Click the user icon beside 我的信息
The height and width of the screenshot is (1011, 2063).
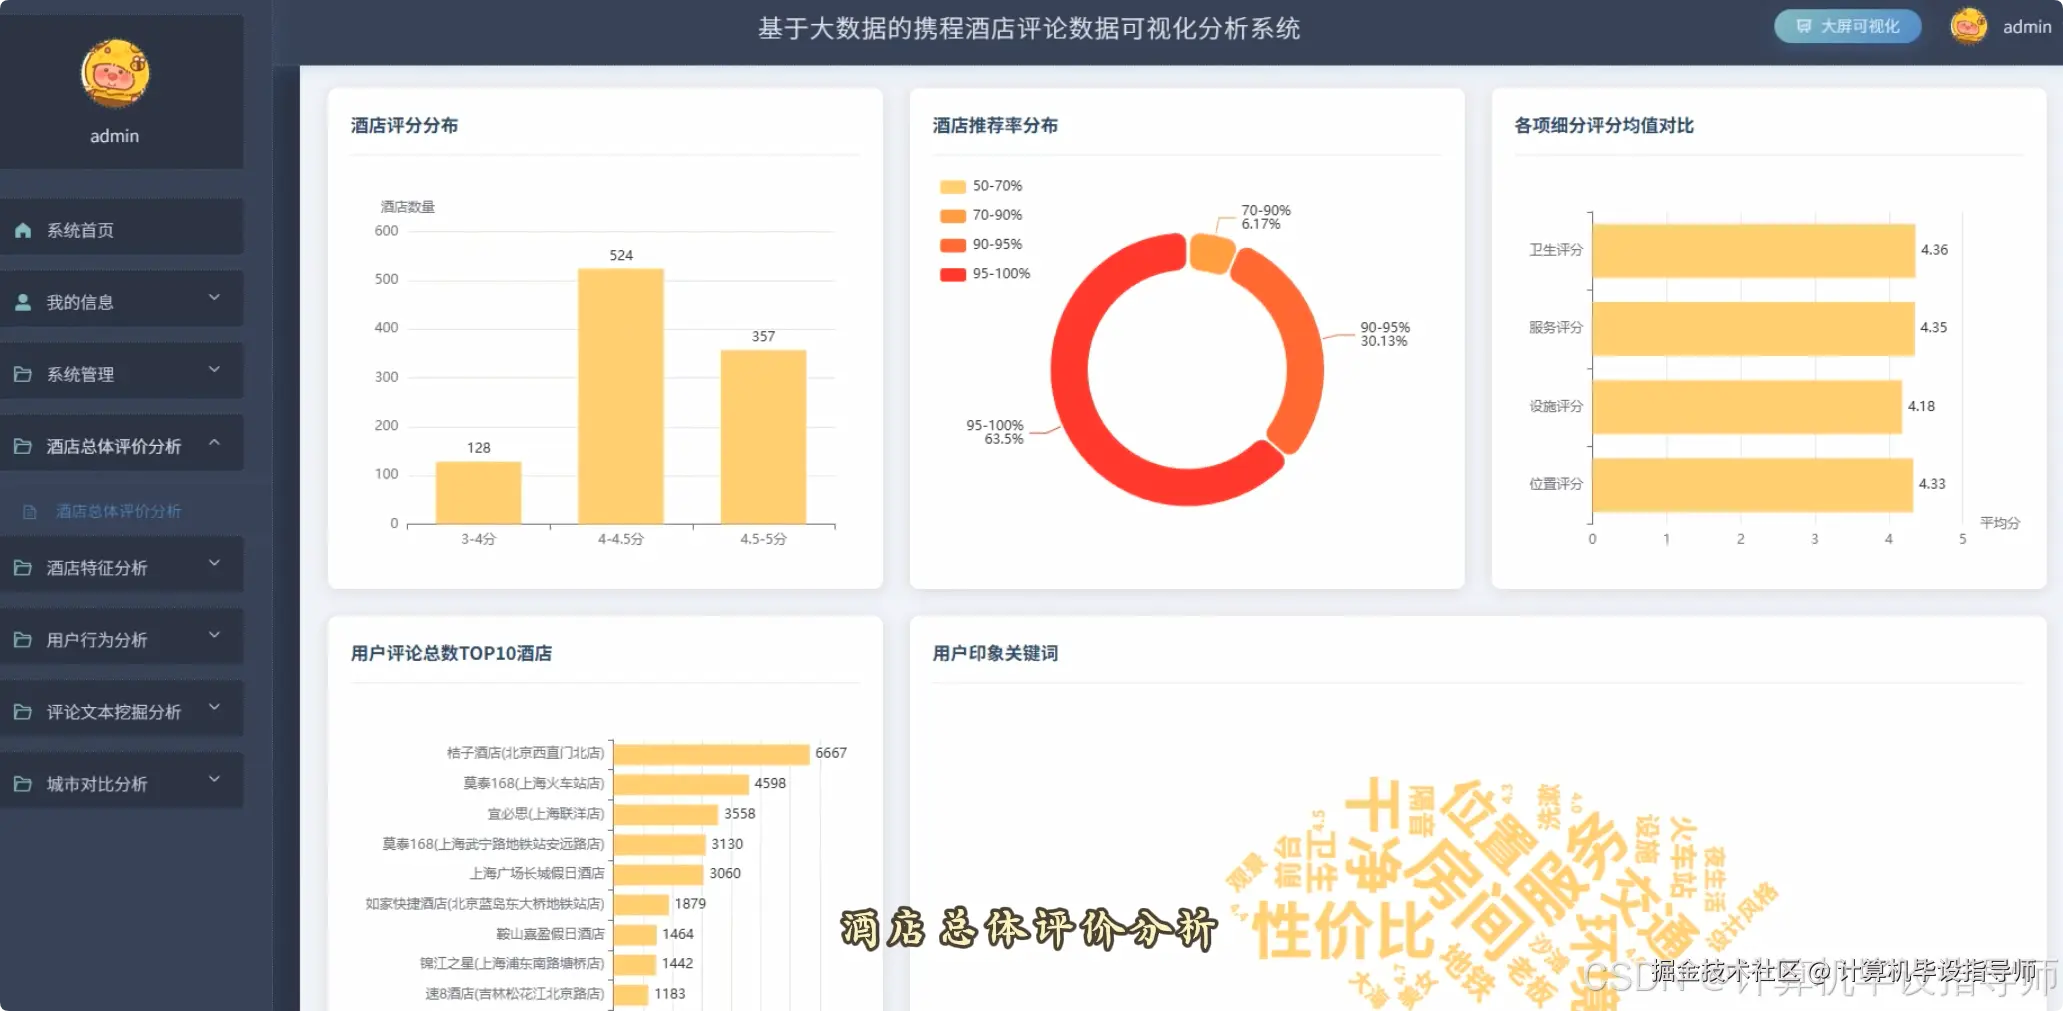[23, 302]
